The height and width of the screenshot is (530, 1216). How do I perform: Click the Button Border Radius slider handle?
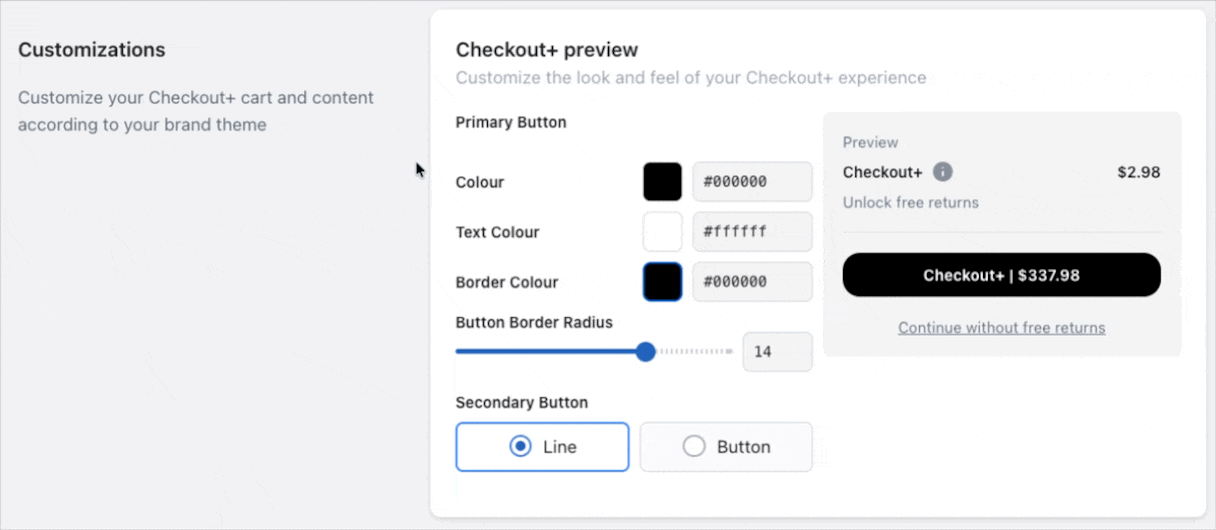click(646, 352)
